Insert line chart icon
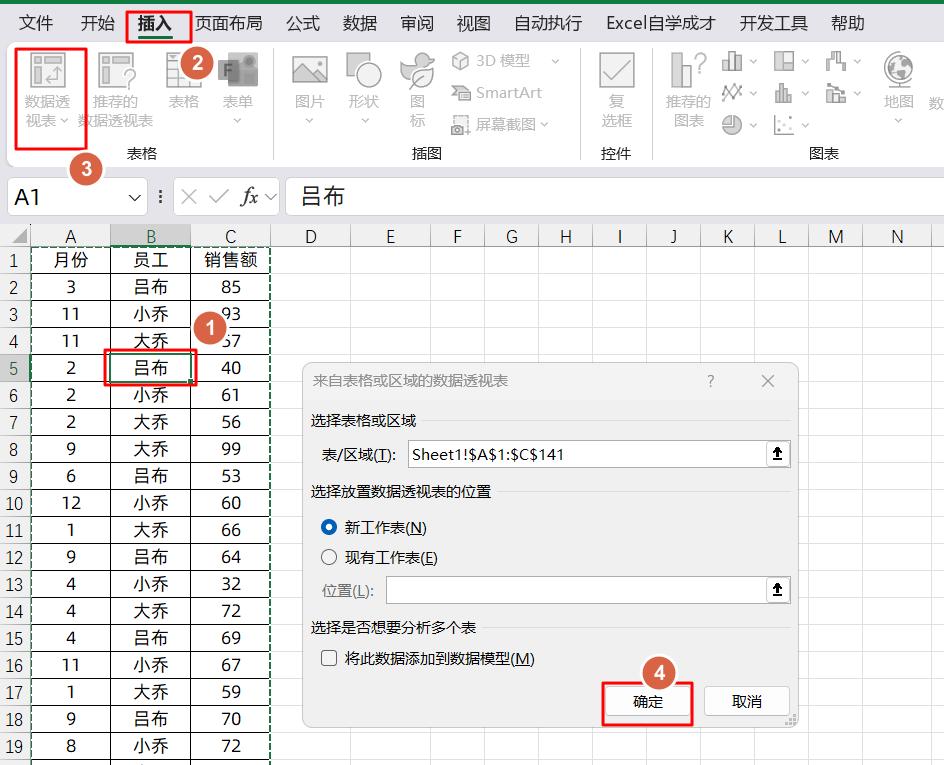The image size is (944, 765). coord(732,93)
